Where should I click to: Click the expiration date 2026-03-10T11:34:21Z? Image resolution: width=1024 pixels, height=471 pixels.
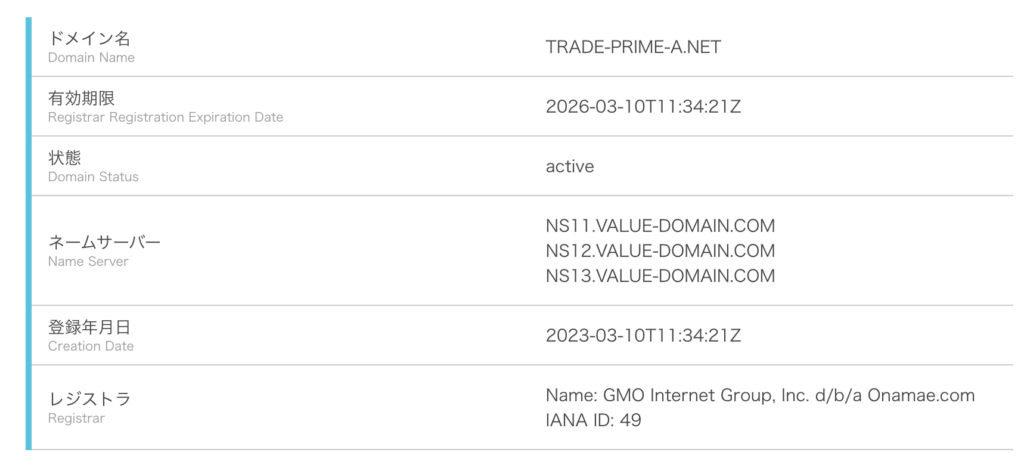tap(643, 106)
